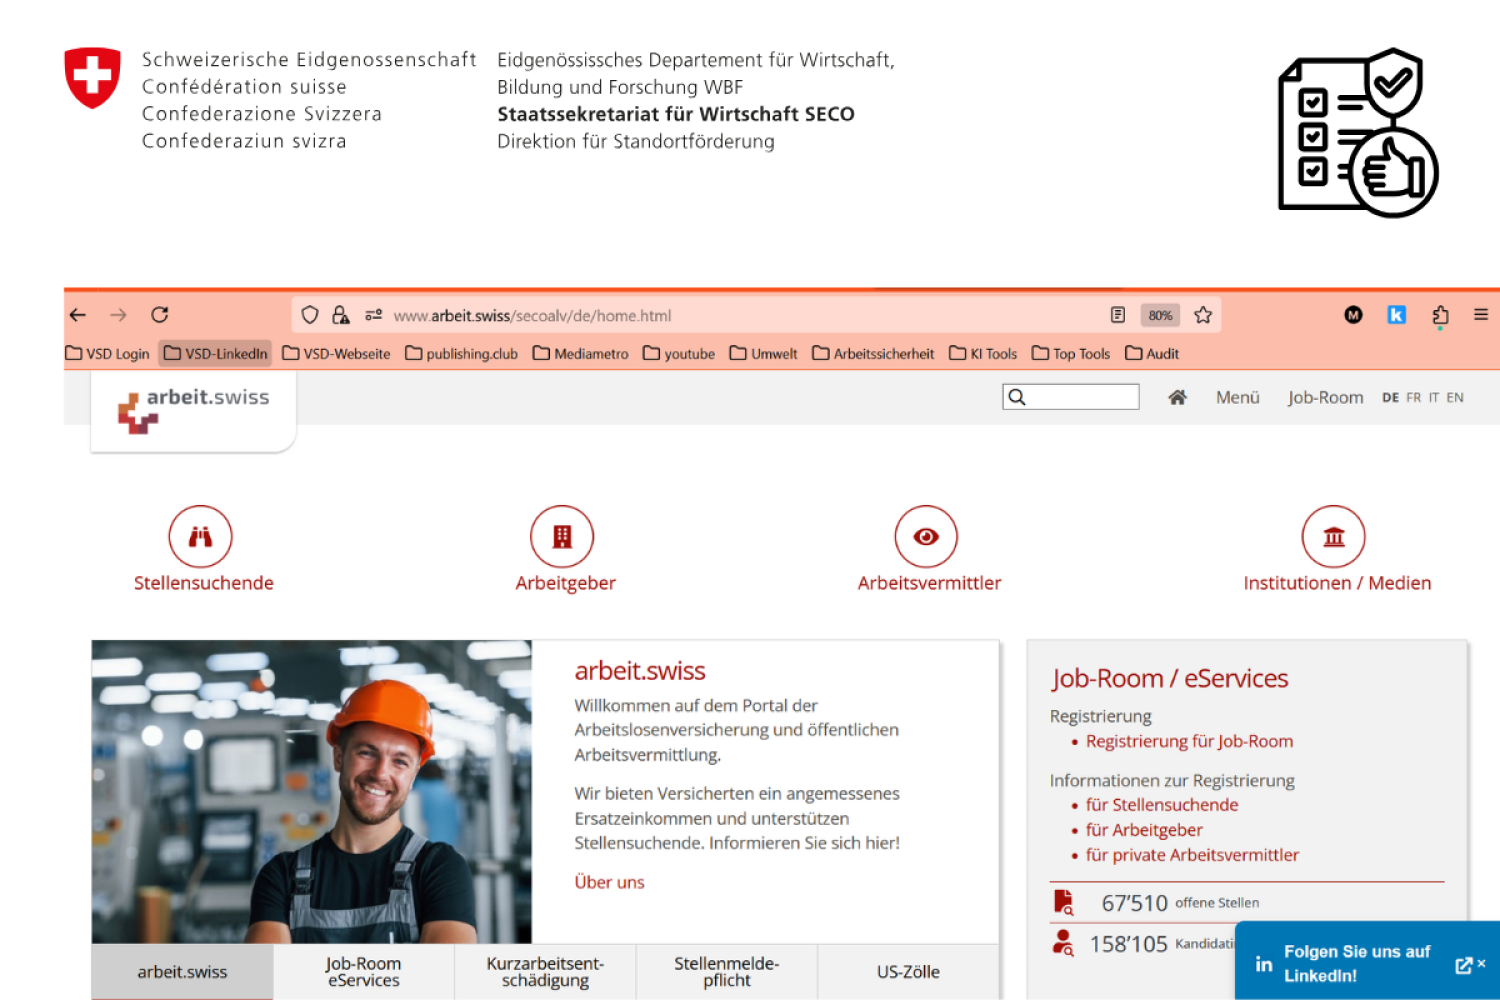1500x1000 pixels.
Task: Click the home house icon on arbeit.swiss
Action: (x=1177, y=398)
